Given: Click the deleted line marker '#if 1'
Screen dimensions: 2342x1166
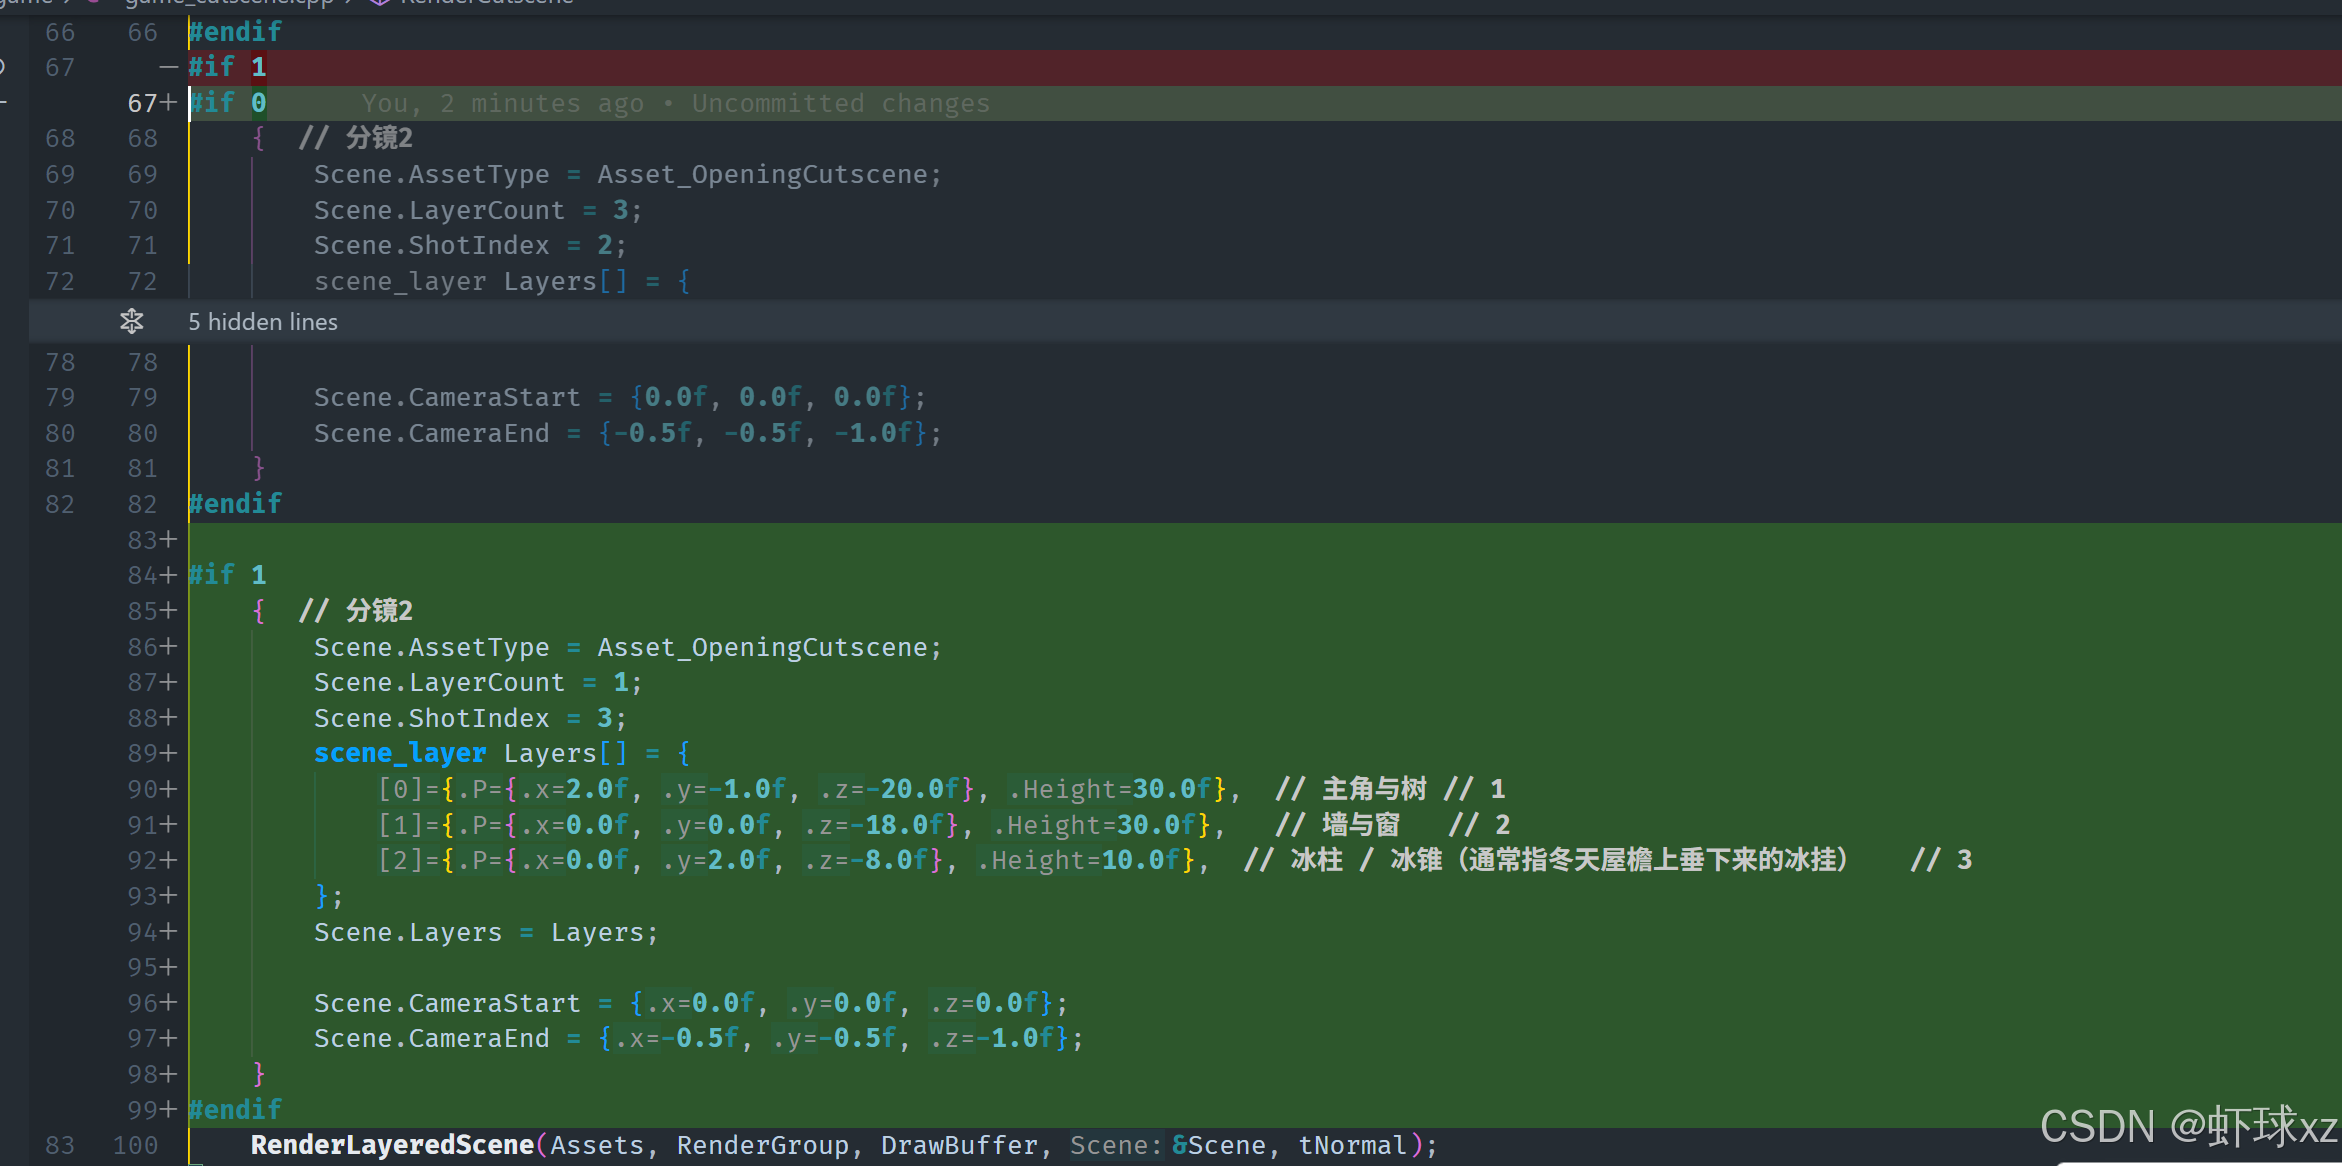Looking at the screenshot, I should (x=227, y=67).
